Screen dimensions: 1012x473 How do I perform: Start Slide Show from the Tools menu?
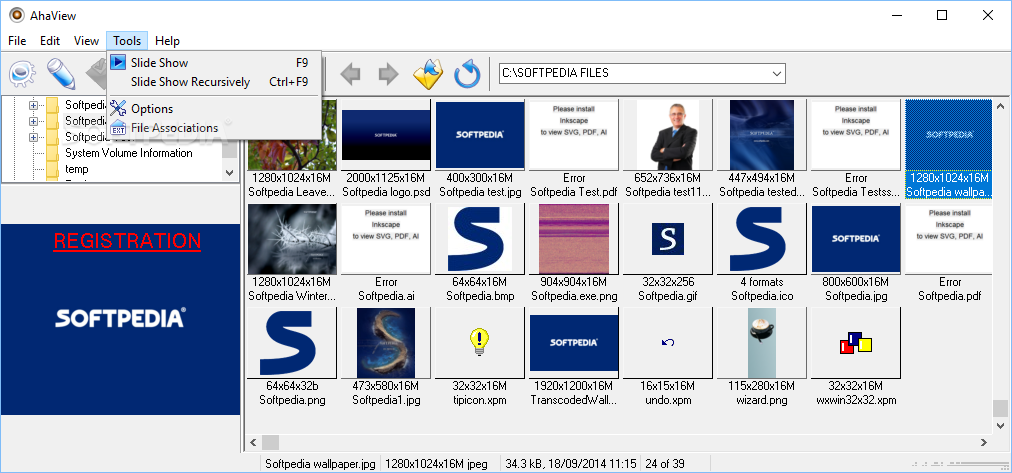214,63
